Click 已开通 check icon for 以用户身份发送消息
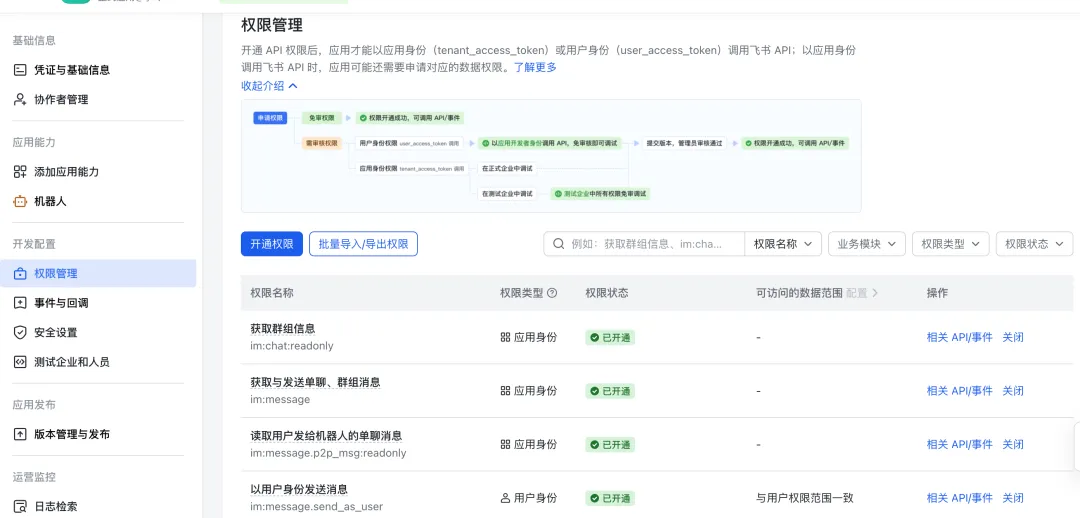1080x518 pixels. coord(594,498)
